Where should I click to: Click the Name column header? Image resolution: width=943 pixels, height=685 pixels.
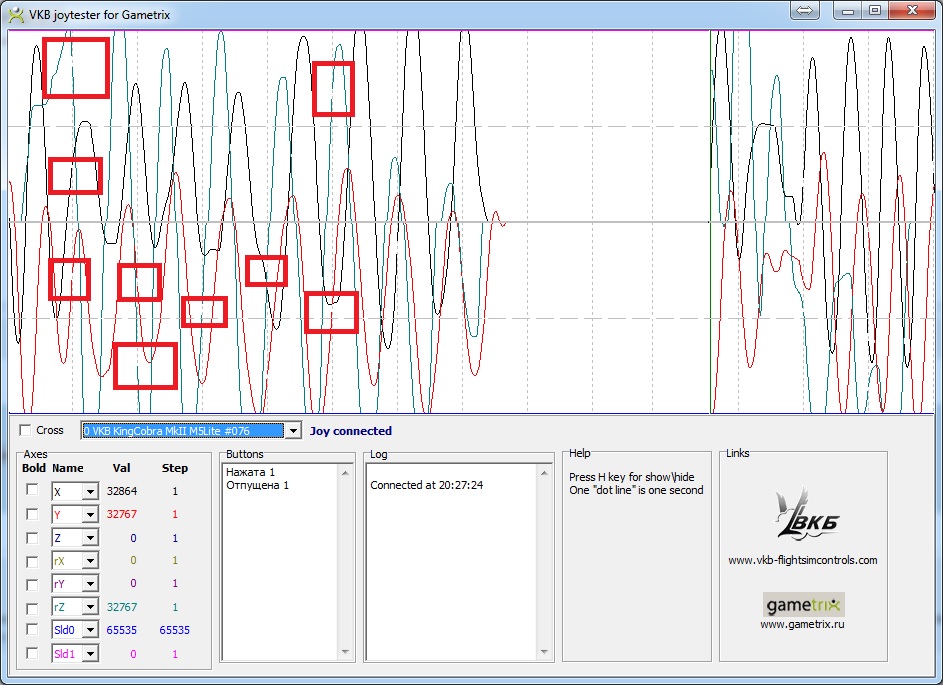[x=67, y=468]
